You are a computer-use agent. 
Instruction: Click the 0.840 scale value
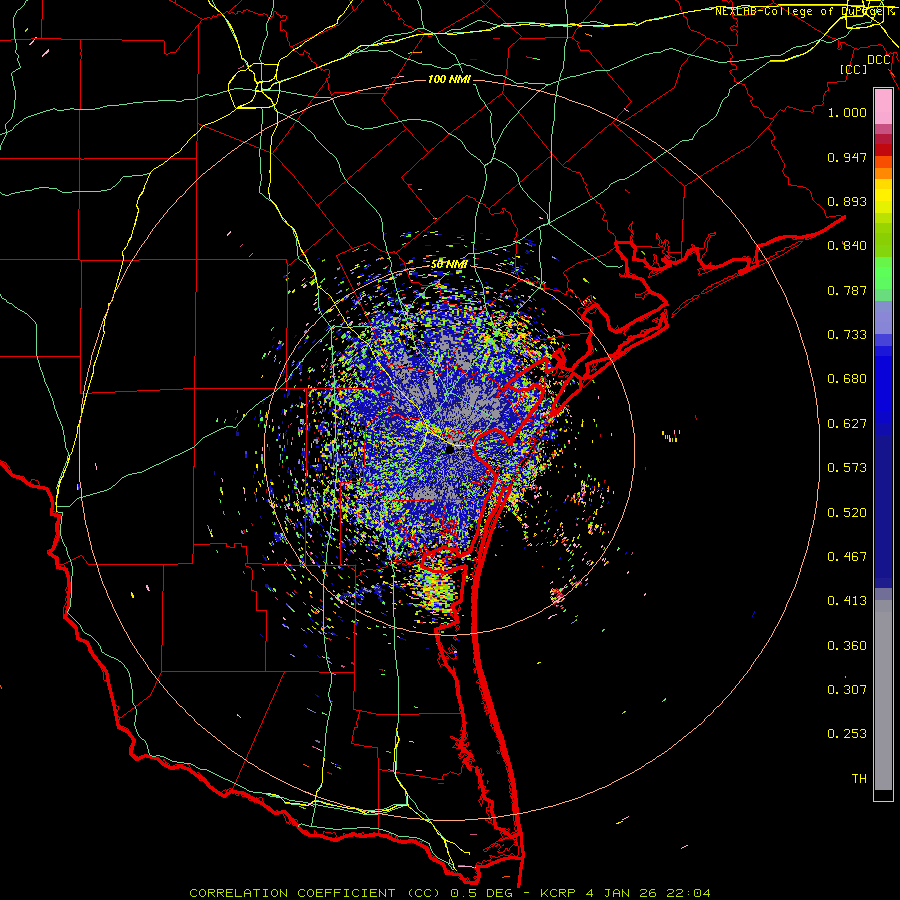pyautogui.click(x=847, y=246)
